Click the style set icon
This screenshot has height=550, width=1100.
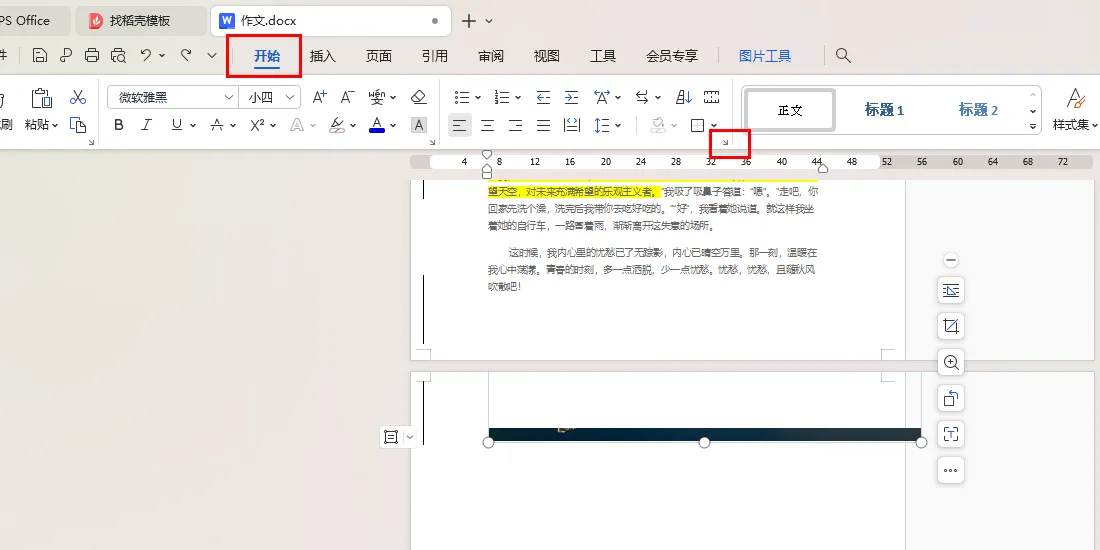[1075, 98]
